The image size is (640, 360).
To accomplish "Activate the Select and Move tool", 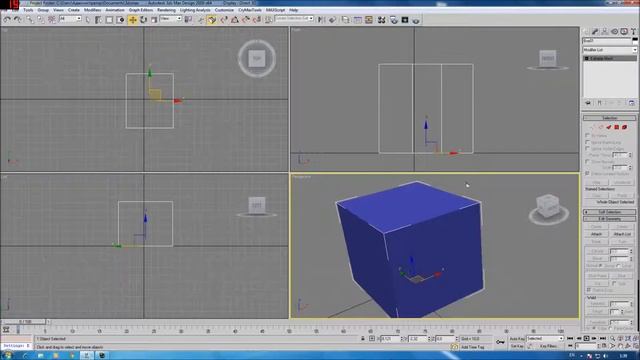I will pos(133,20).
